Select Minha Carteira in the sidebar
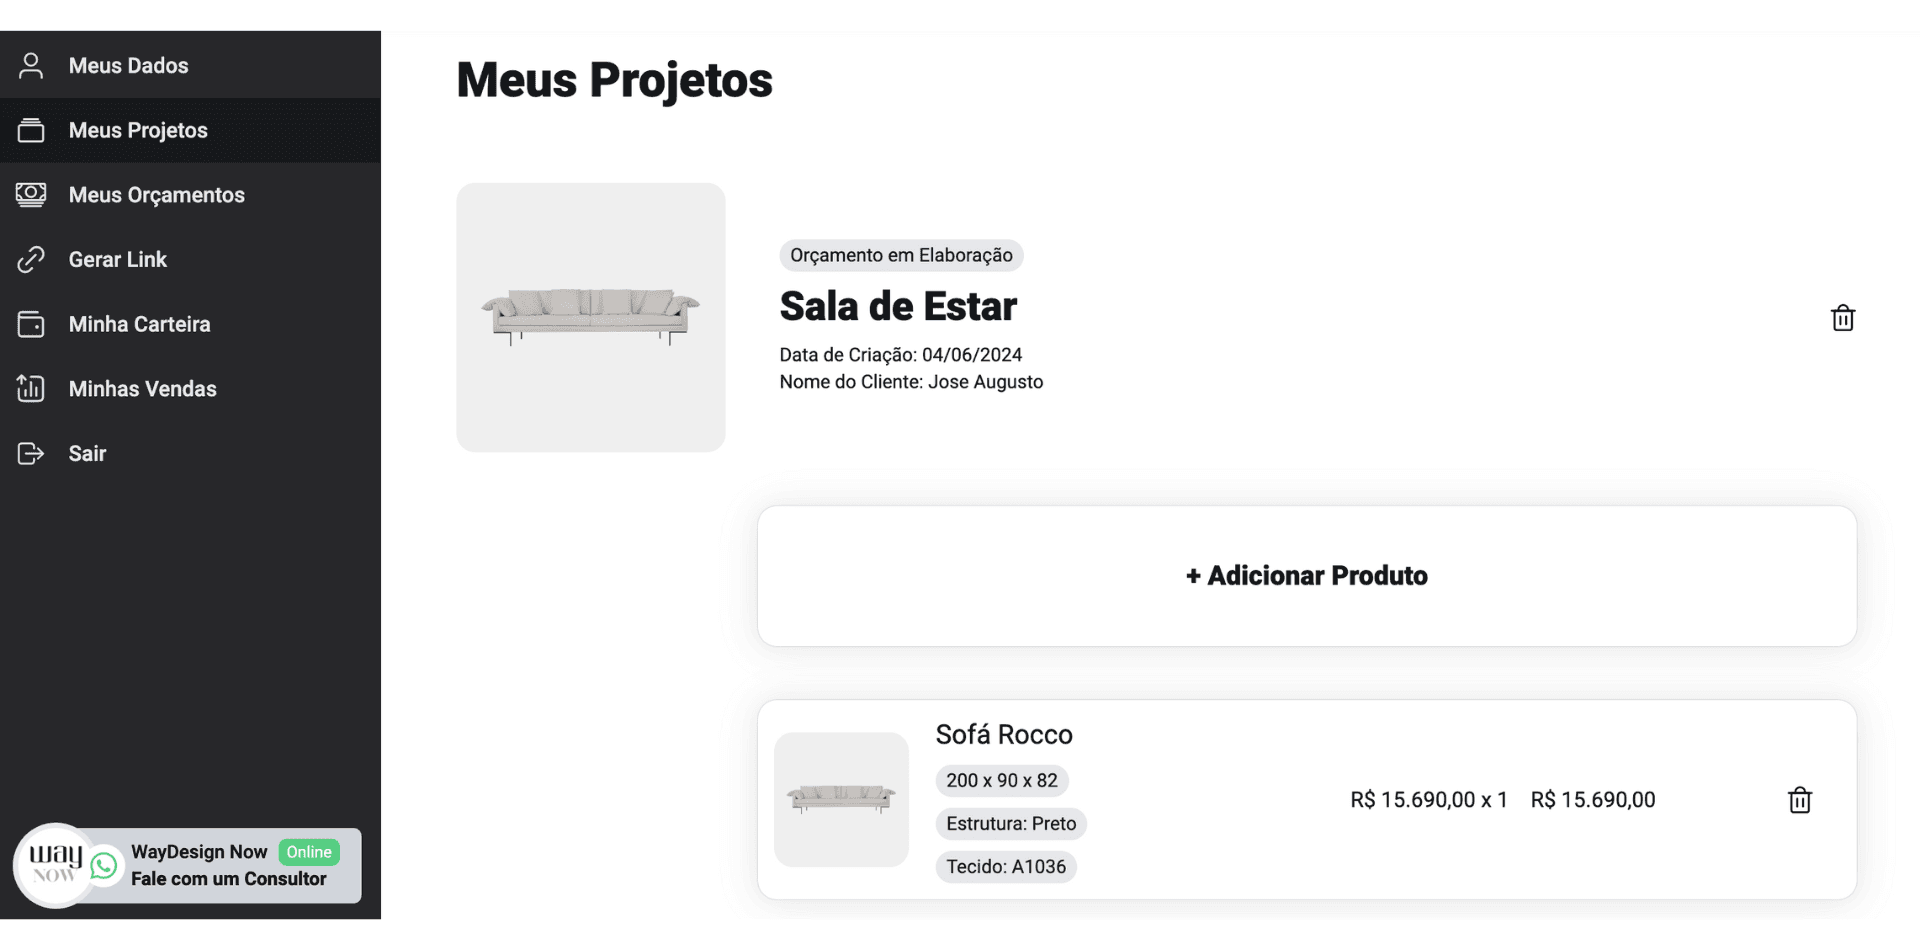 (139, 324)
